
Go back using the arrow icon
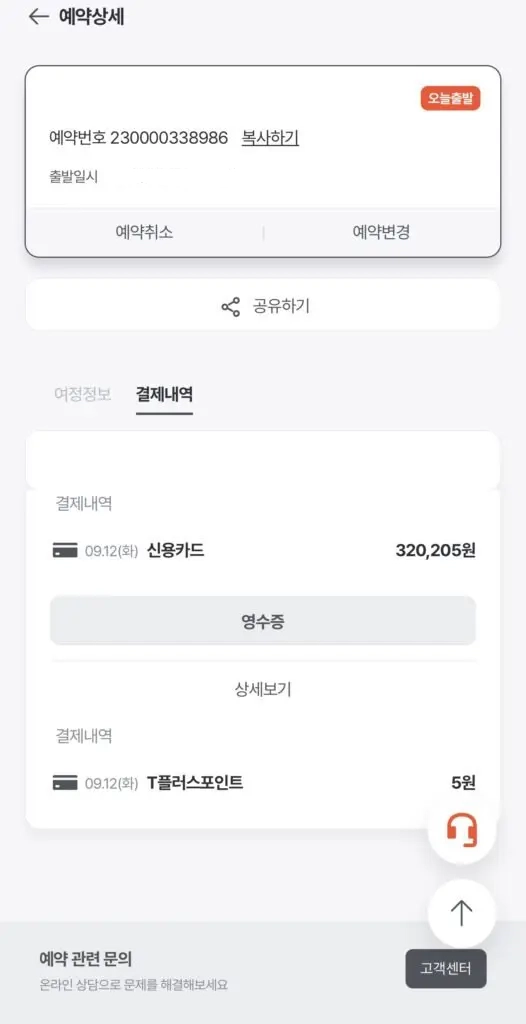[39, 17]
